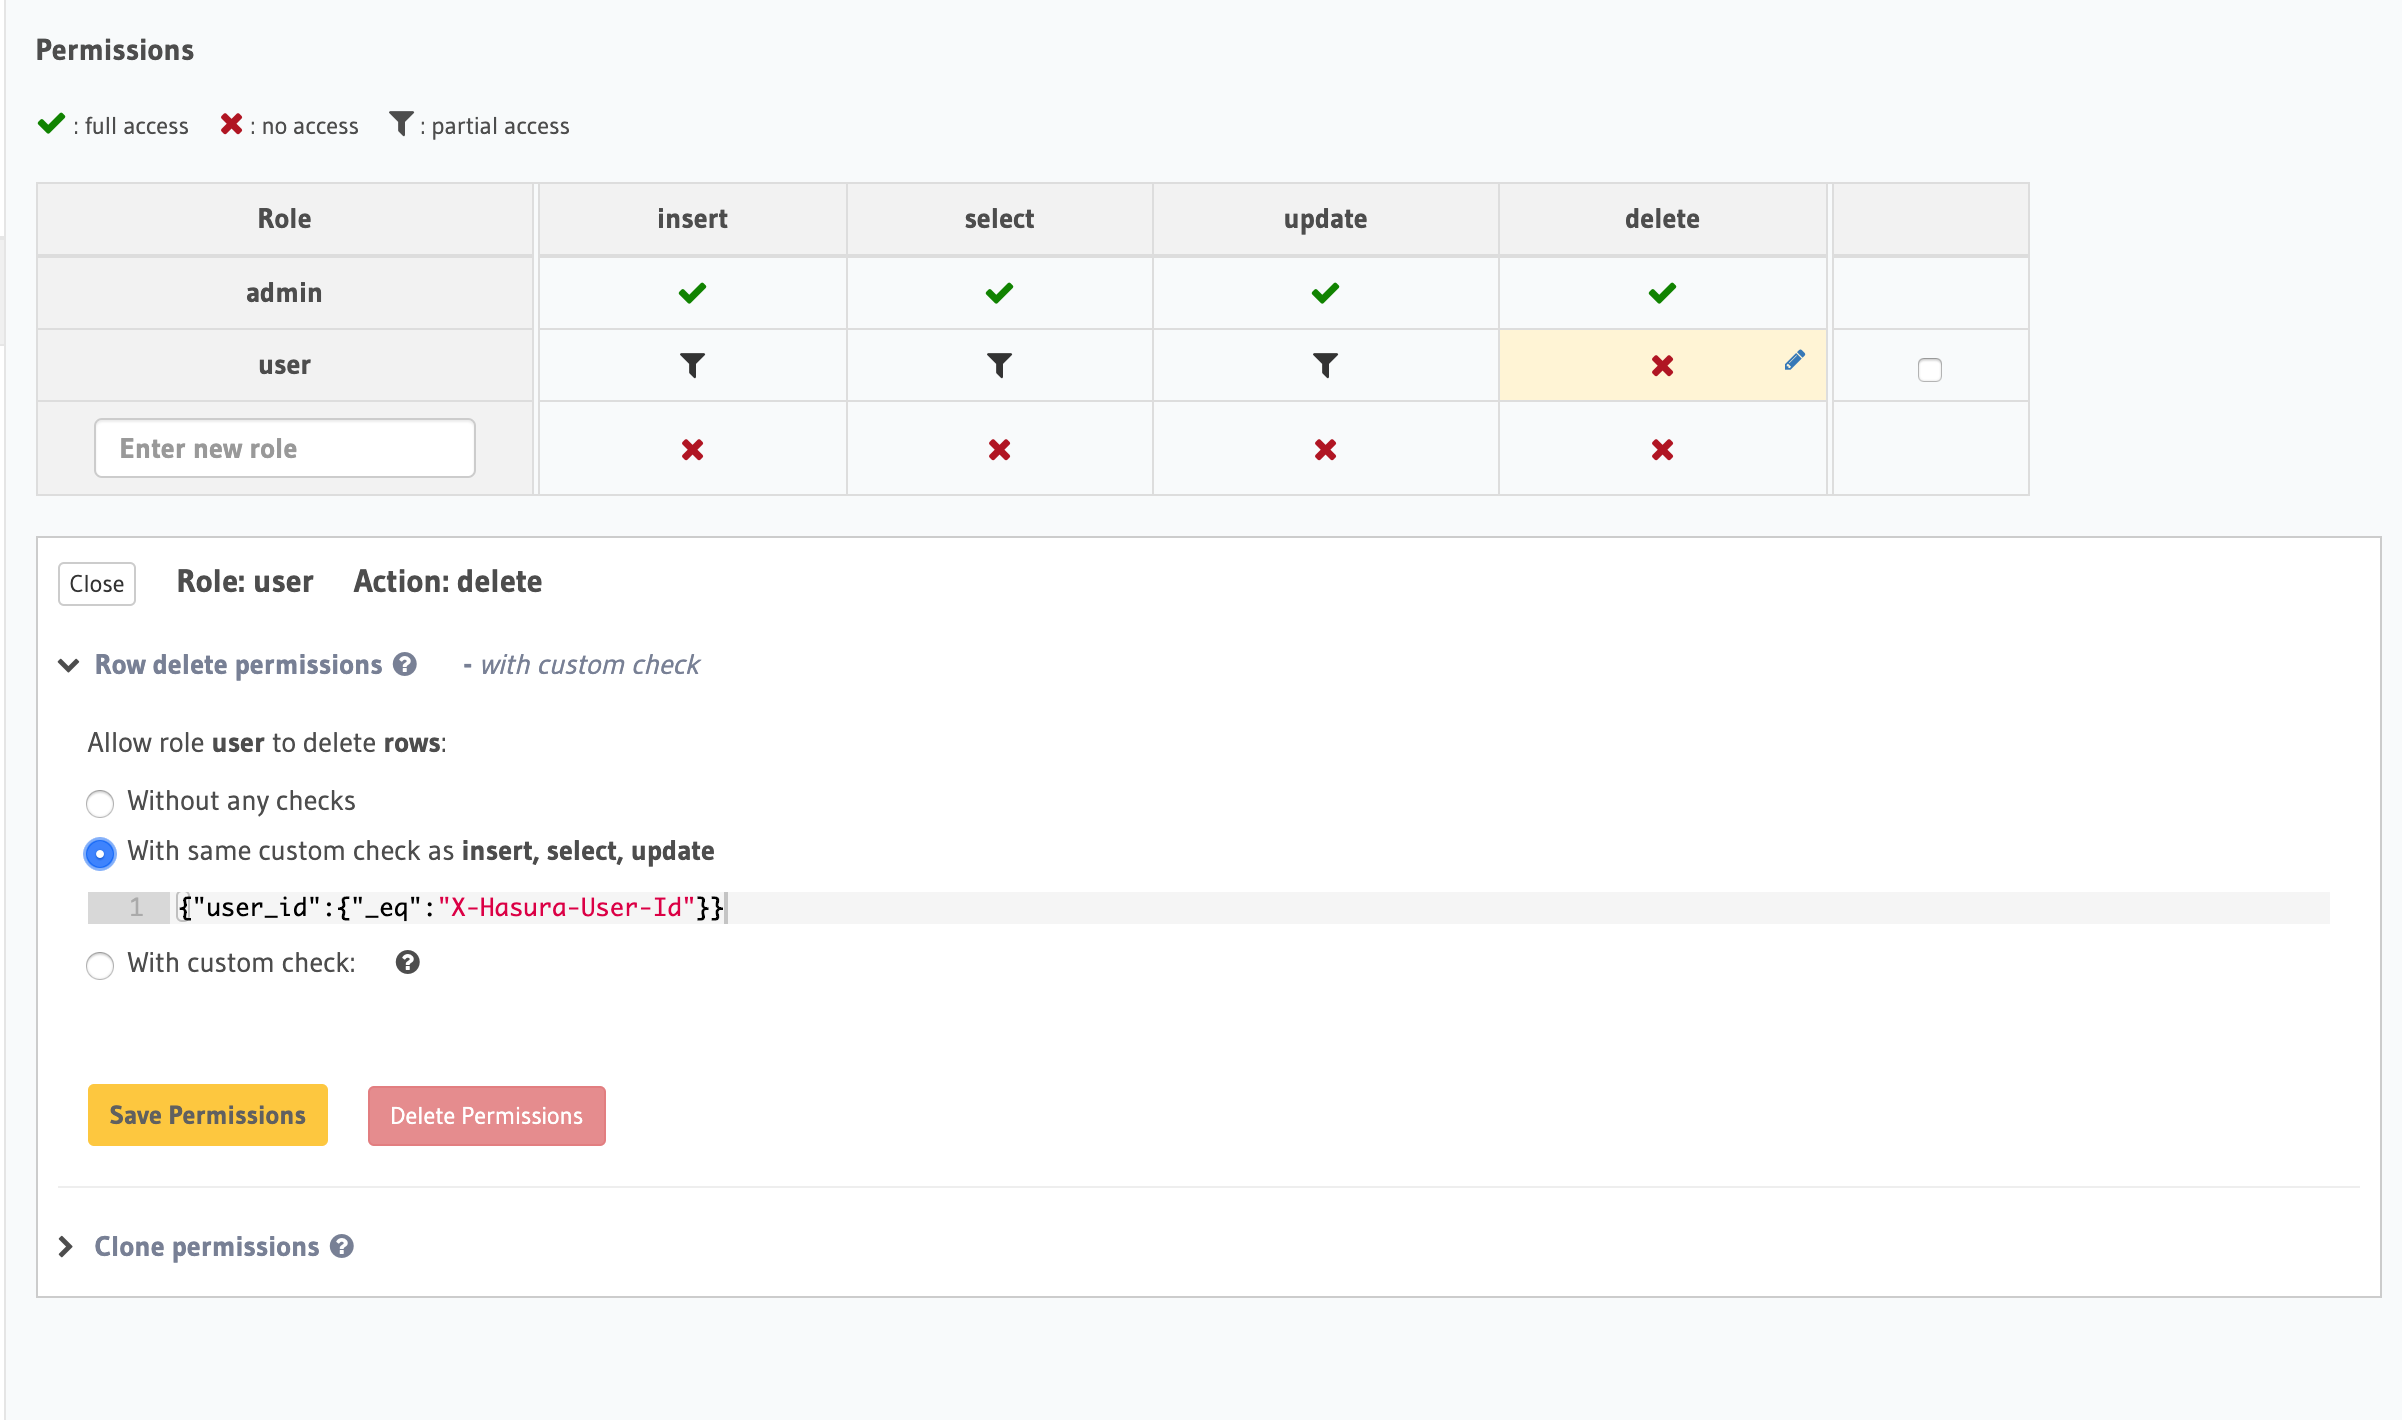Collapse the Row delete permissions section
The width and height of the screenshot is (2402, 1420).
pyautogui.click(x=69, y=665)
